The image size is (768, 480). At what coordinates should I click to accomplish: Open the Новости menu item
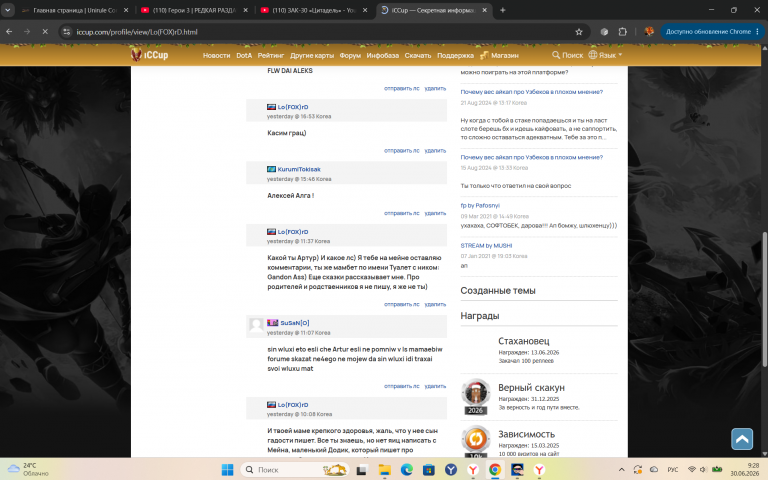216,55
